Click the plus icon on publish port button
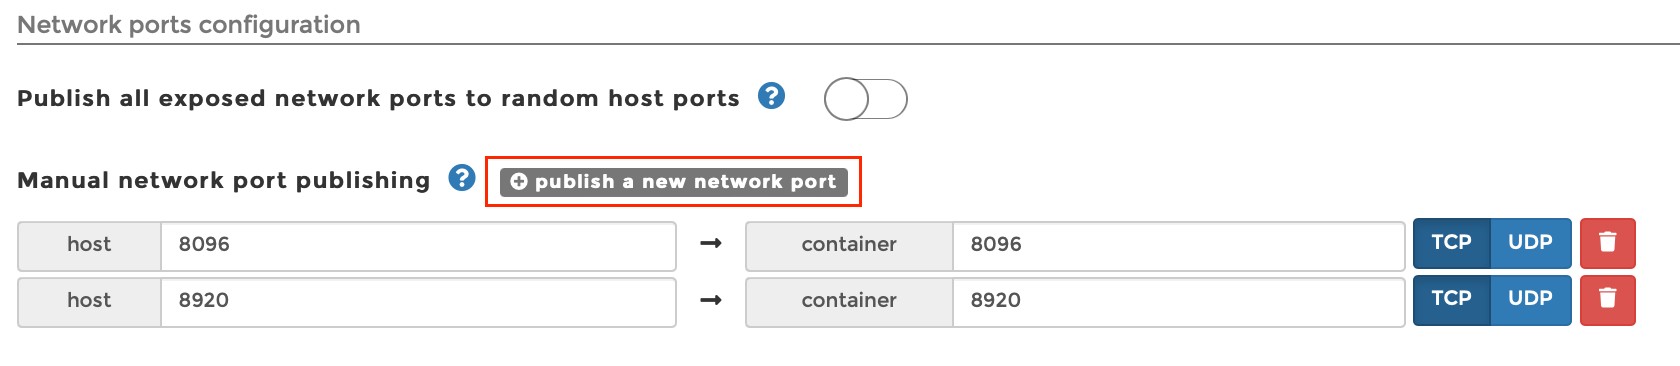 pyautogui.click(x=518, y=182)
